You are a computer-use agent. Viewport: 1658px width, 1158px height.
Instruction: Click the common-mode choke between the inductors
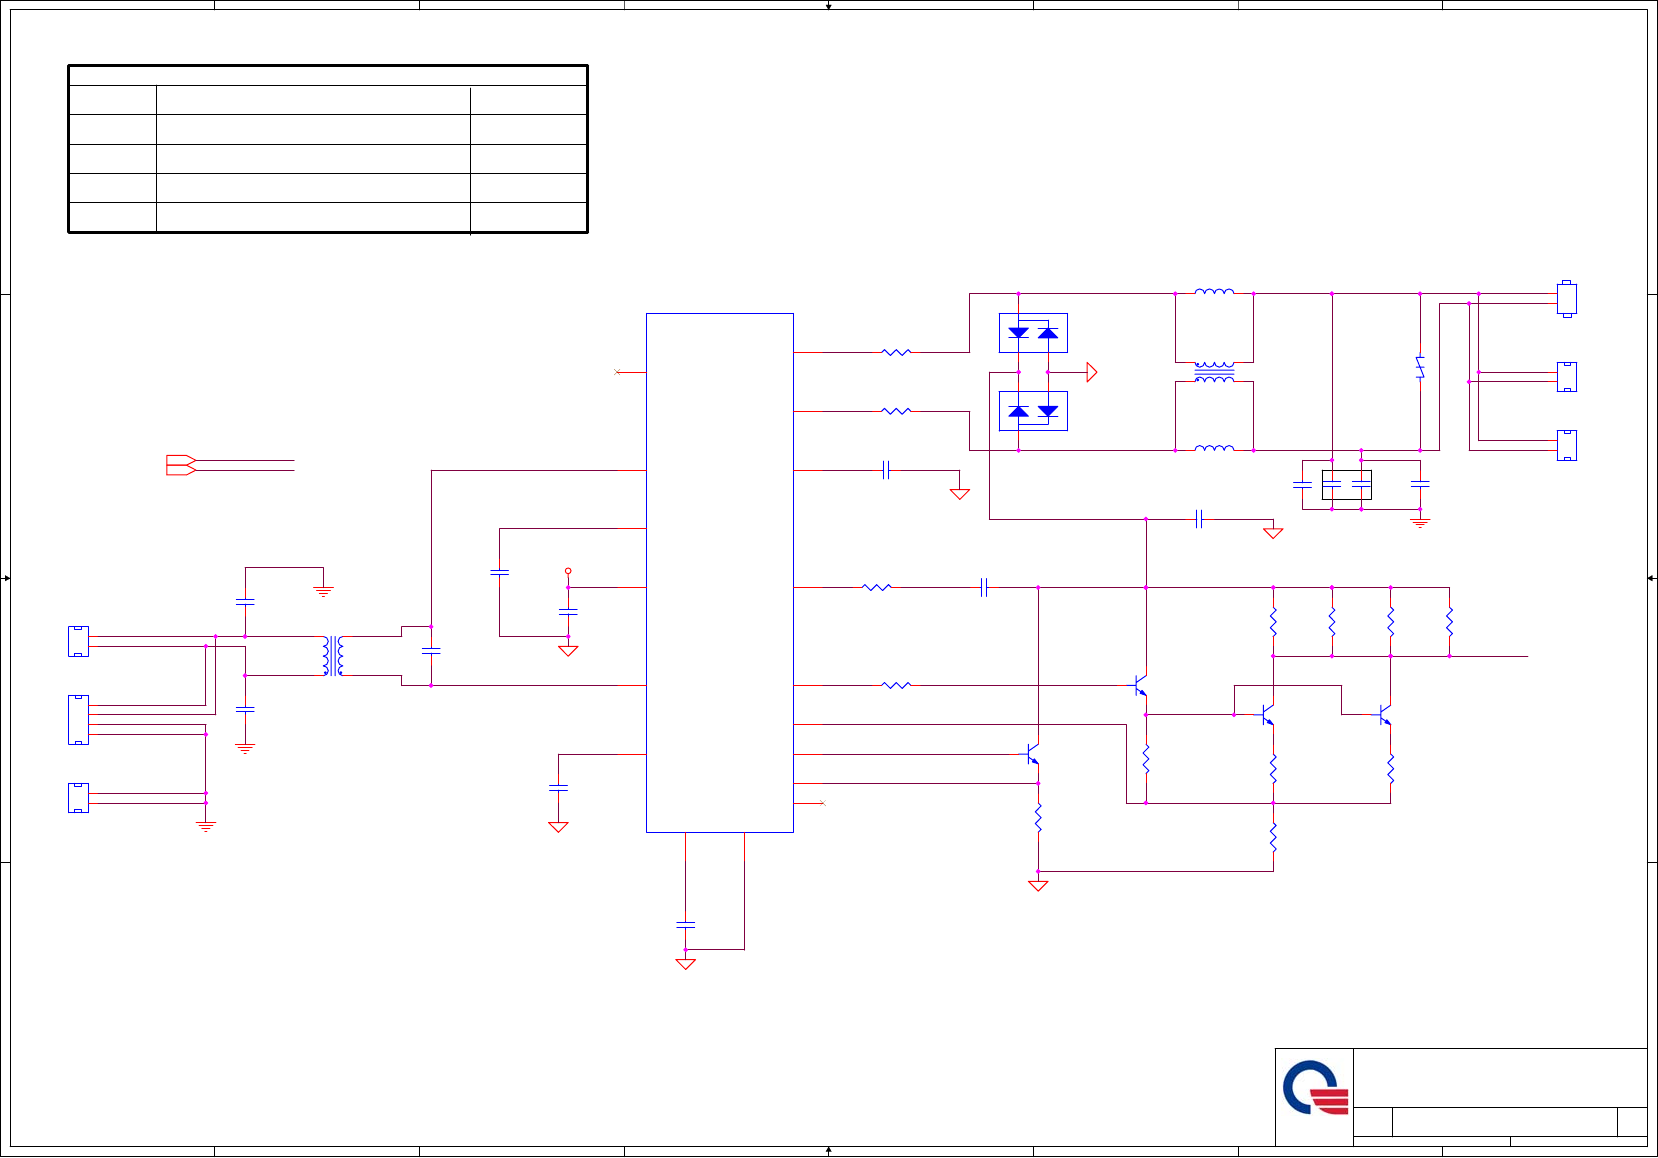click(x=1214, y=372)
